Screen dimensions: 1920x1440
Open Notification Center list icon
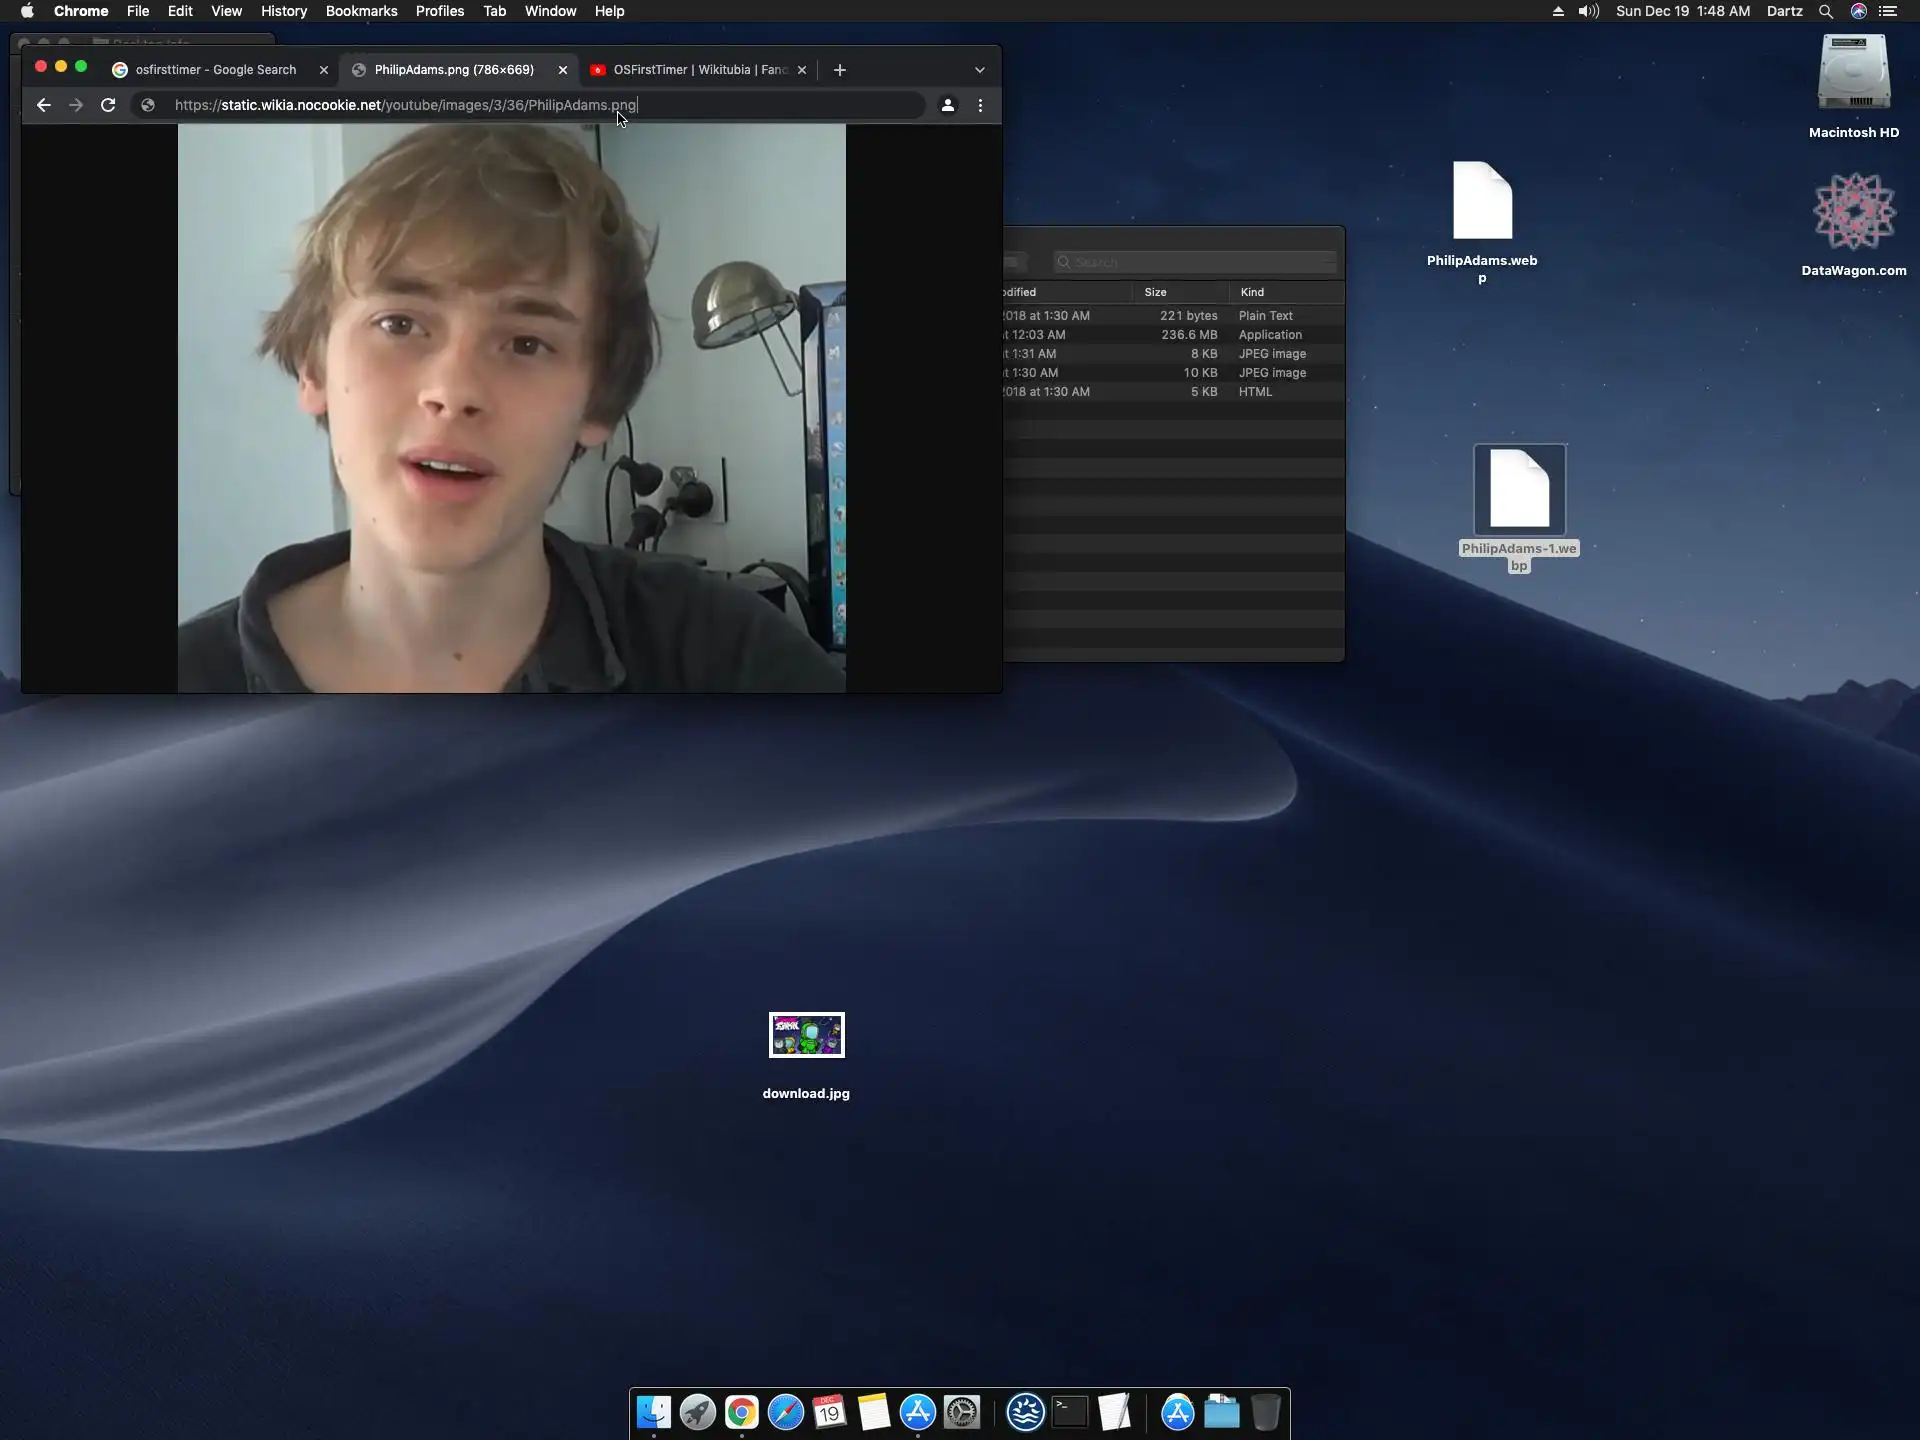[1888, 11]
